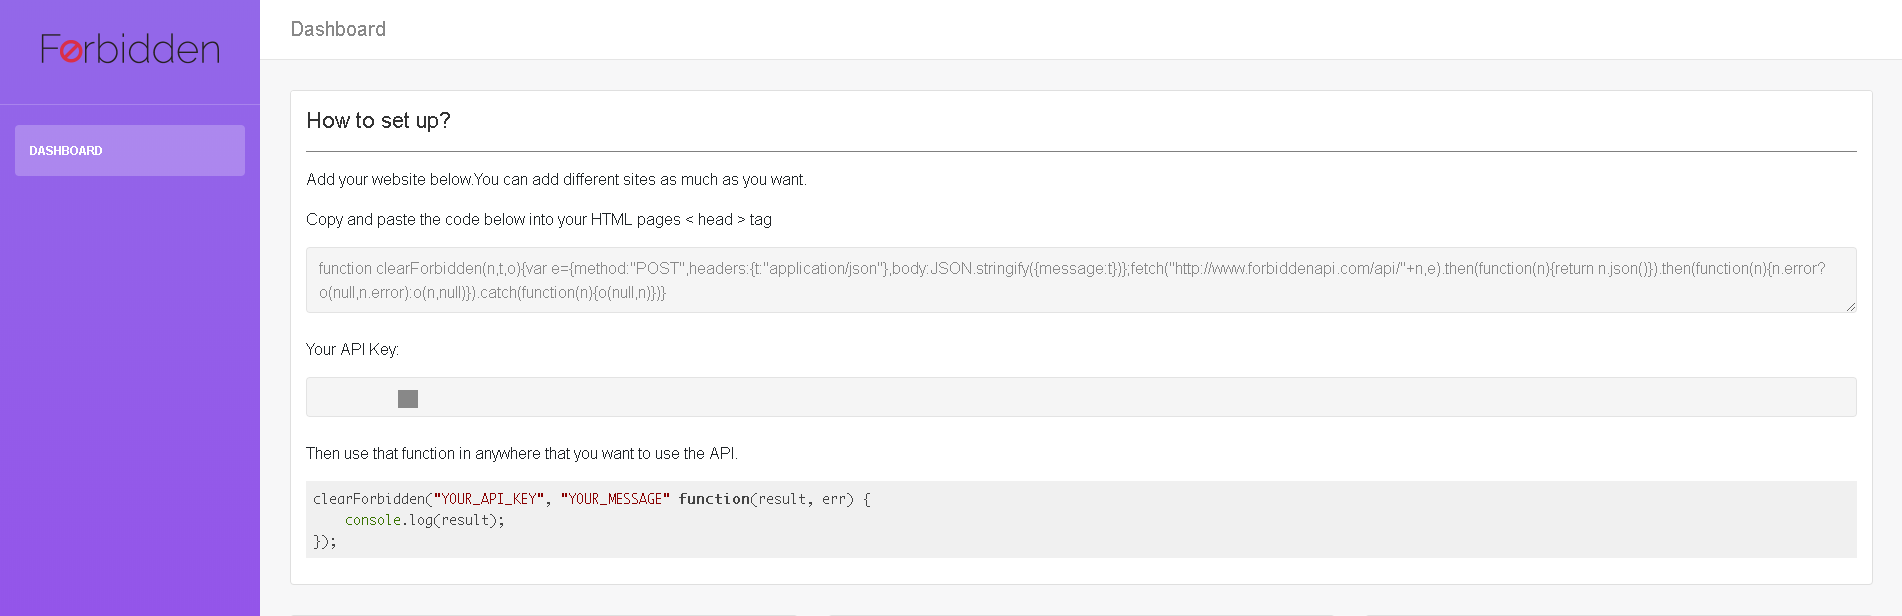The image size is (1902, 616).
Task: Click the "YOUR_MESSAGE" string in the example code
Action: tap(615, 499)
